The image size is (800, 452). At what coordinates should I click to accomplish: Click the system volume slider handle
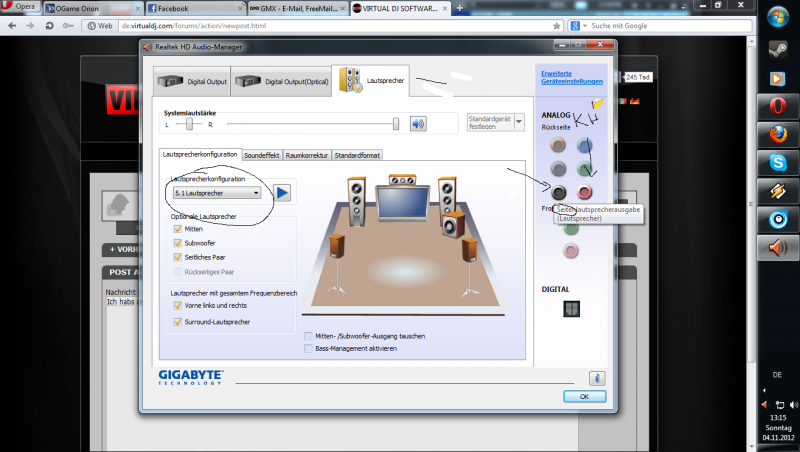coord(395,123)
